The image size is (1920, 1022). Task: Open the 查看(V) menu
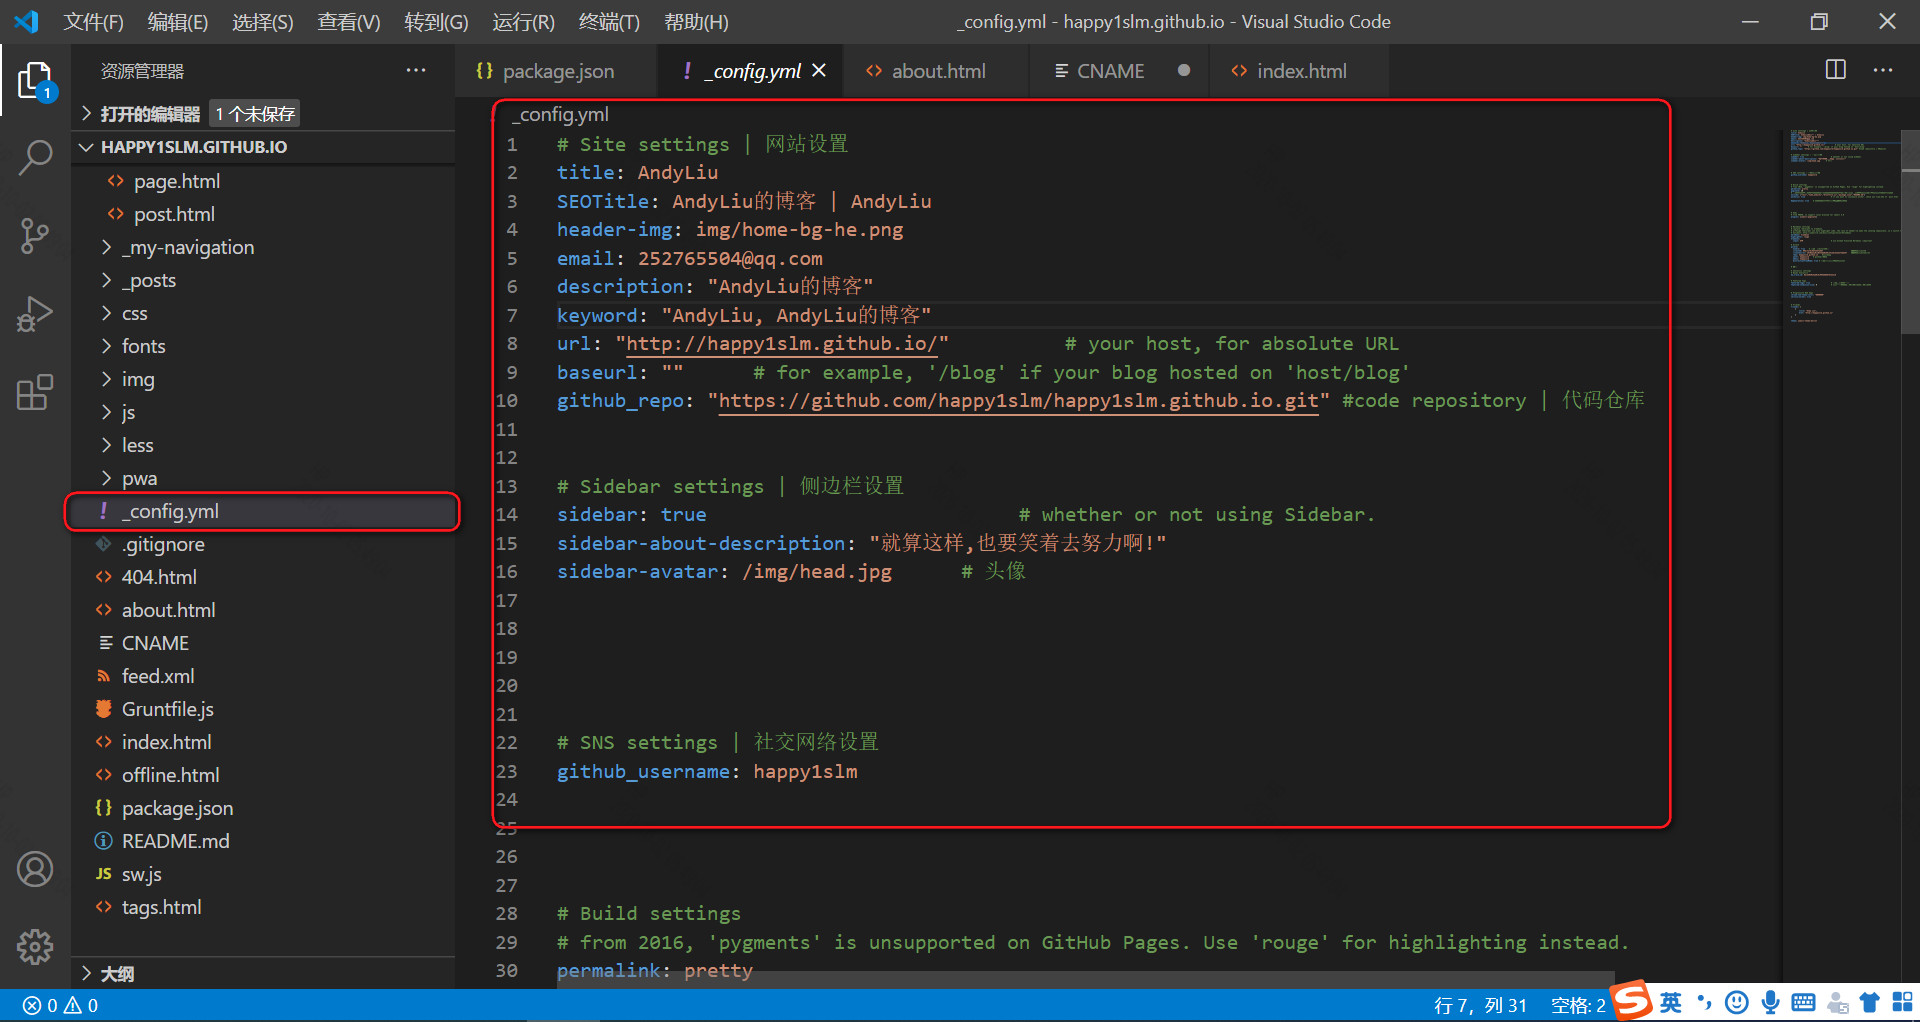349,21
